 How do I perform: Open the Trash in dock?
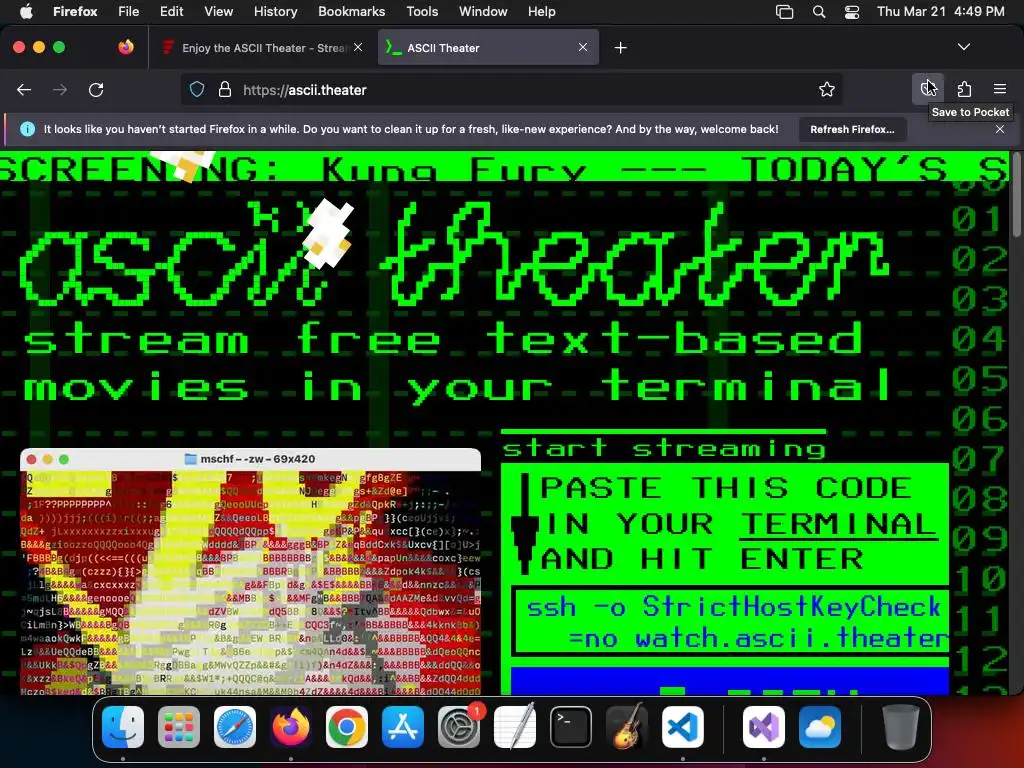(901, 727)
